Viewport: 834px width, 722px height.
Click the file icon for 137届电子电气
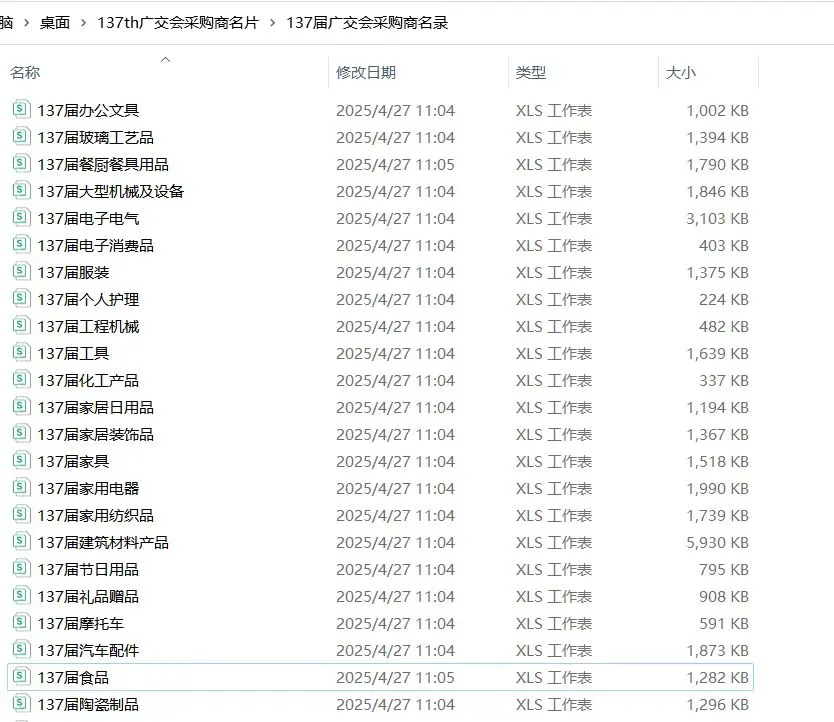click(21, 218)
